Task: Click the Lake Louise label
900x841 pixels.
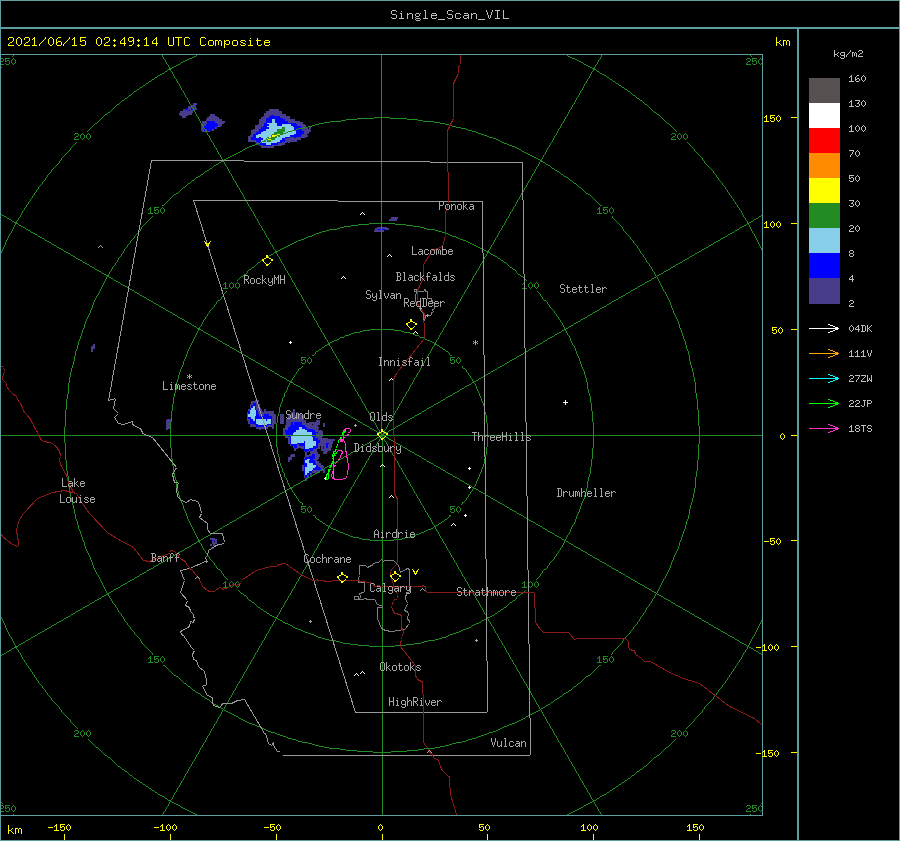Action: click(x=77, y=491)
